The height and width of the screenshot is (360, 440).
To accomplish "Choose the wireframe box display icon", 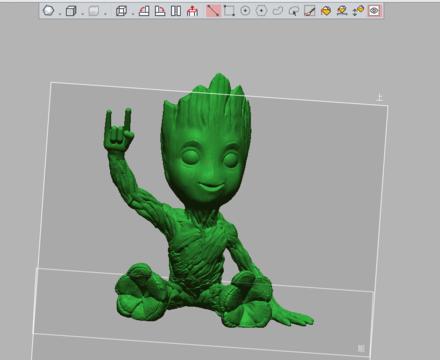I will tap(121, 11).
